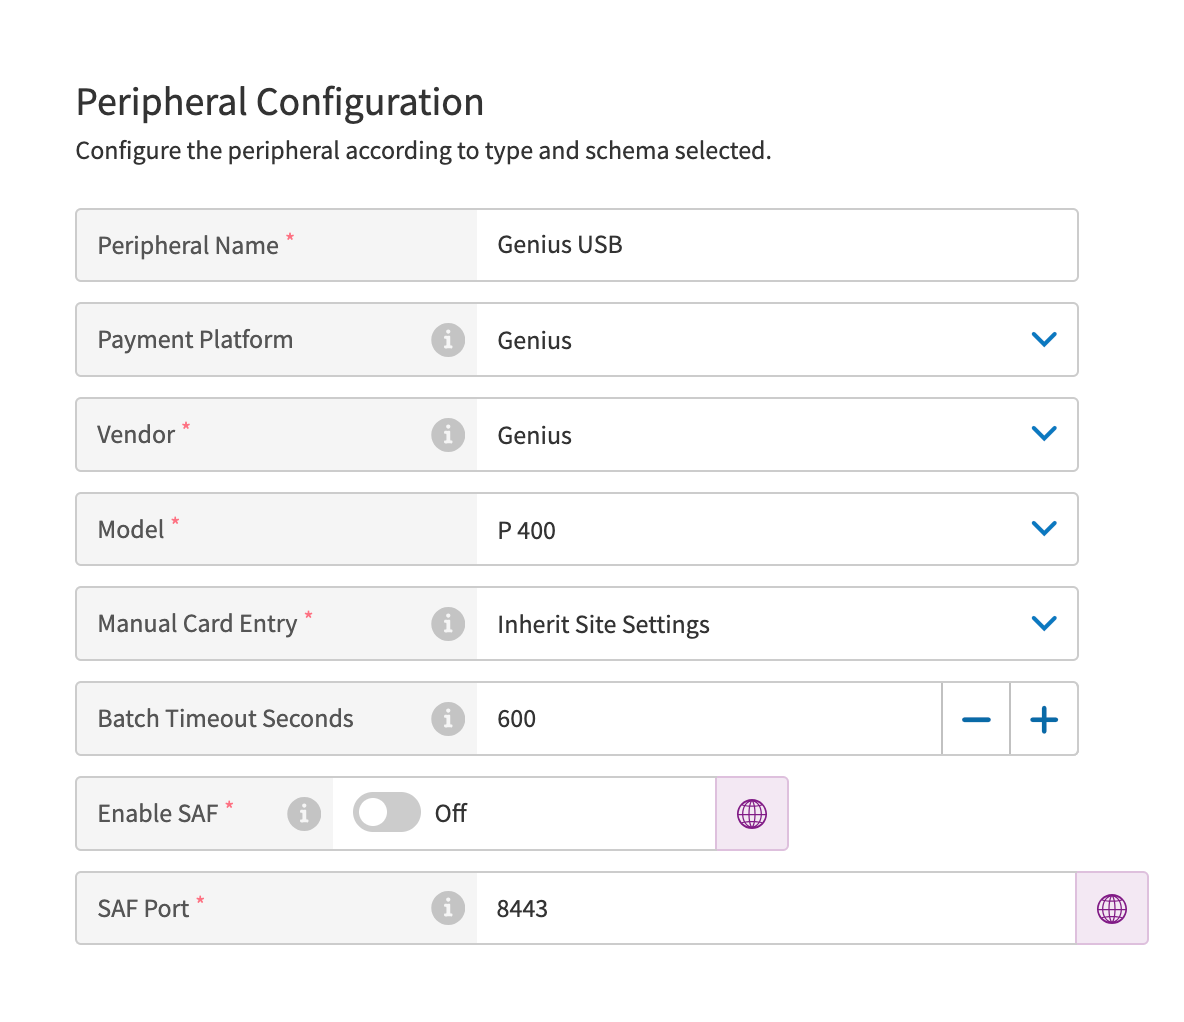Increase Batch Timeout Seconds with plus button
Screen dimensions: 1184x1022
tap(1044, 719)
